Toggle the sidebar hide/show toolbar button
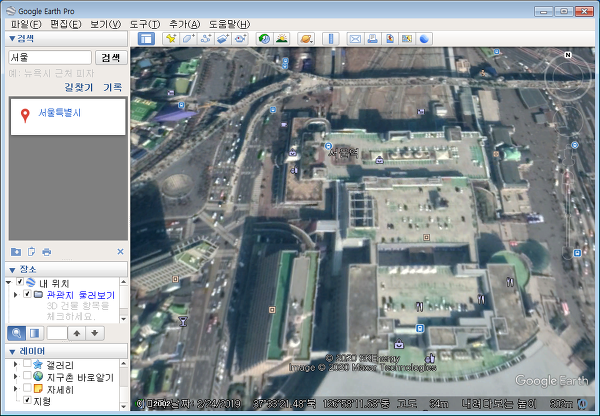The width and height of the screenshot is (600, 416). pyautogui.click(x=146, y=39)
